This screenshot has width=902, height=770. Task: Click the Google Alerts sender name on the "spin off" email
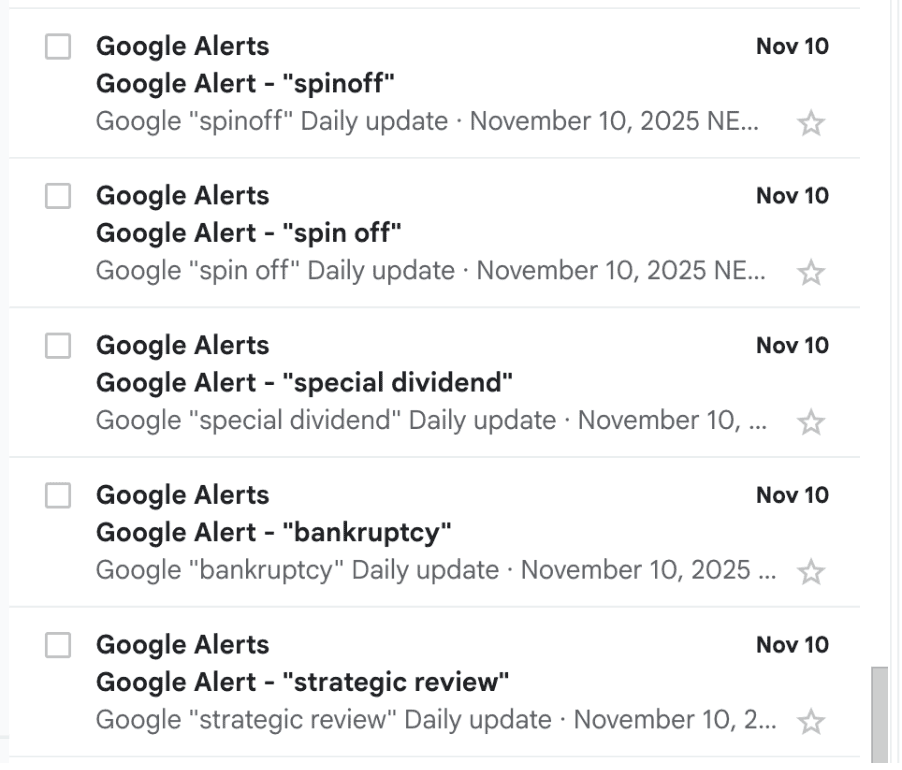182,196
